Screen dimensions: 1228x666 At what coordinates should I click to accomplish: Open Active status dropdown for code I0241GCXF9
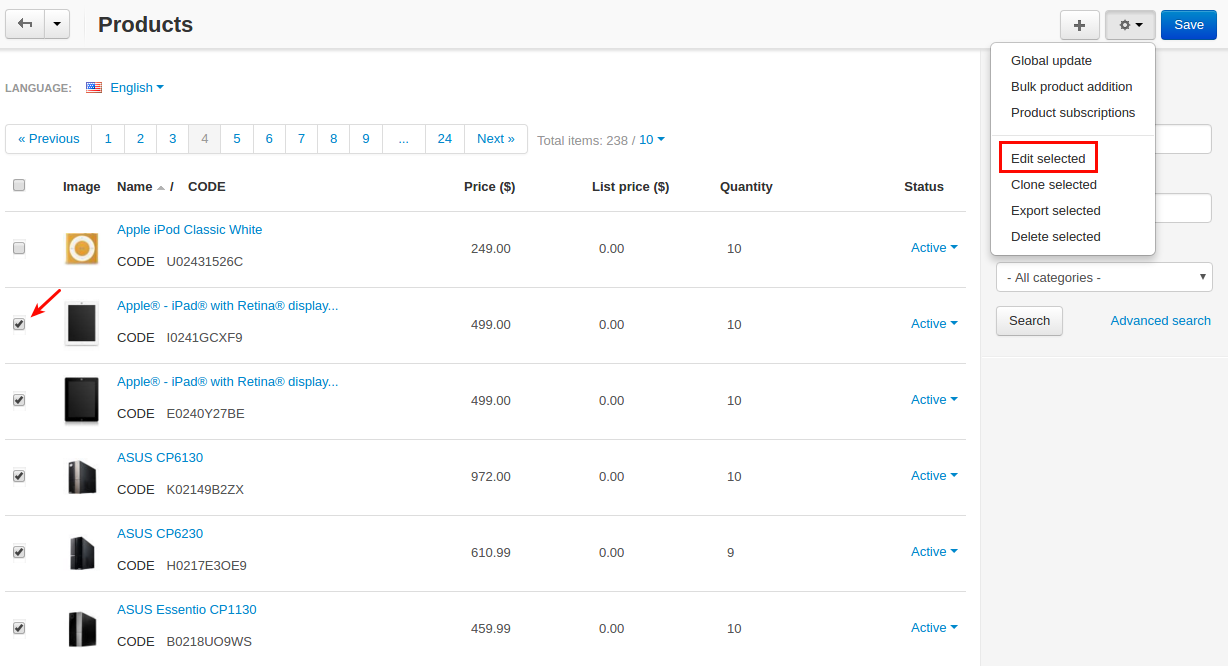(934, 324)
